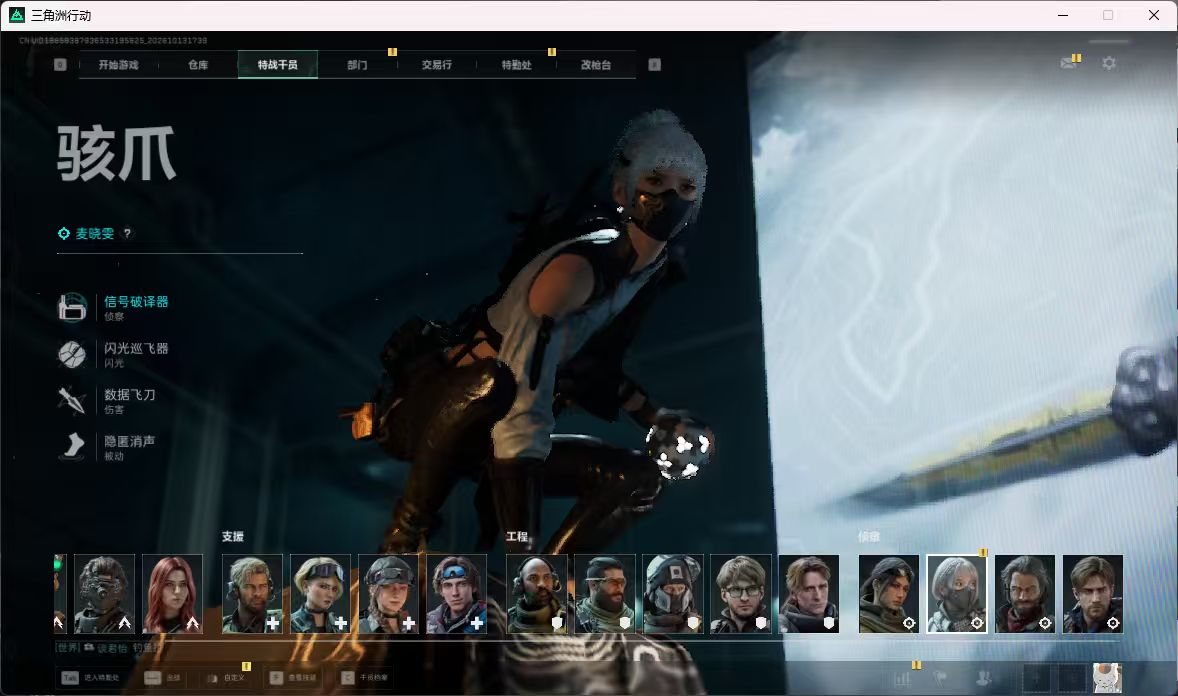Open the world chat bar
1178x696 pixels.
pyautogui.click(x=105, y=647)
